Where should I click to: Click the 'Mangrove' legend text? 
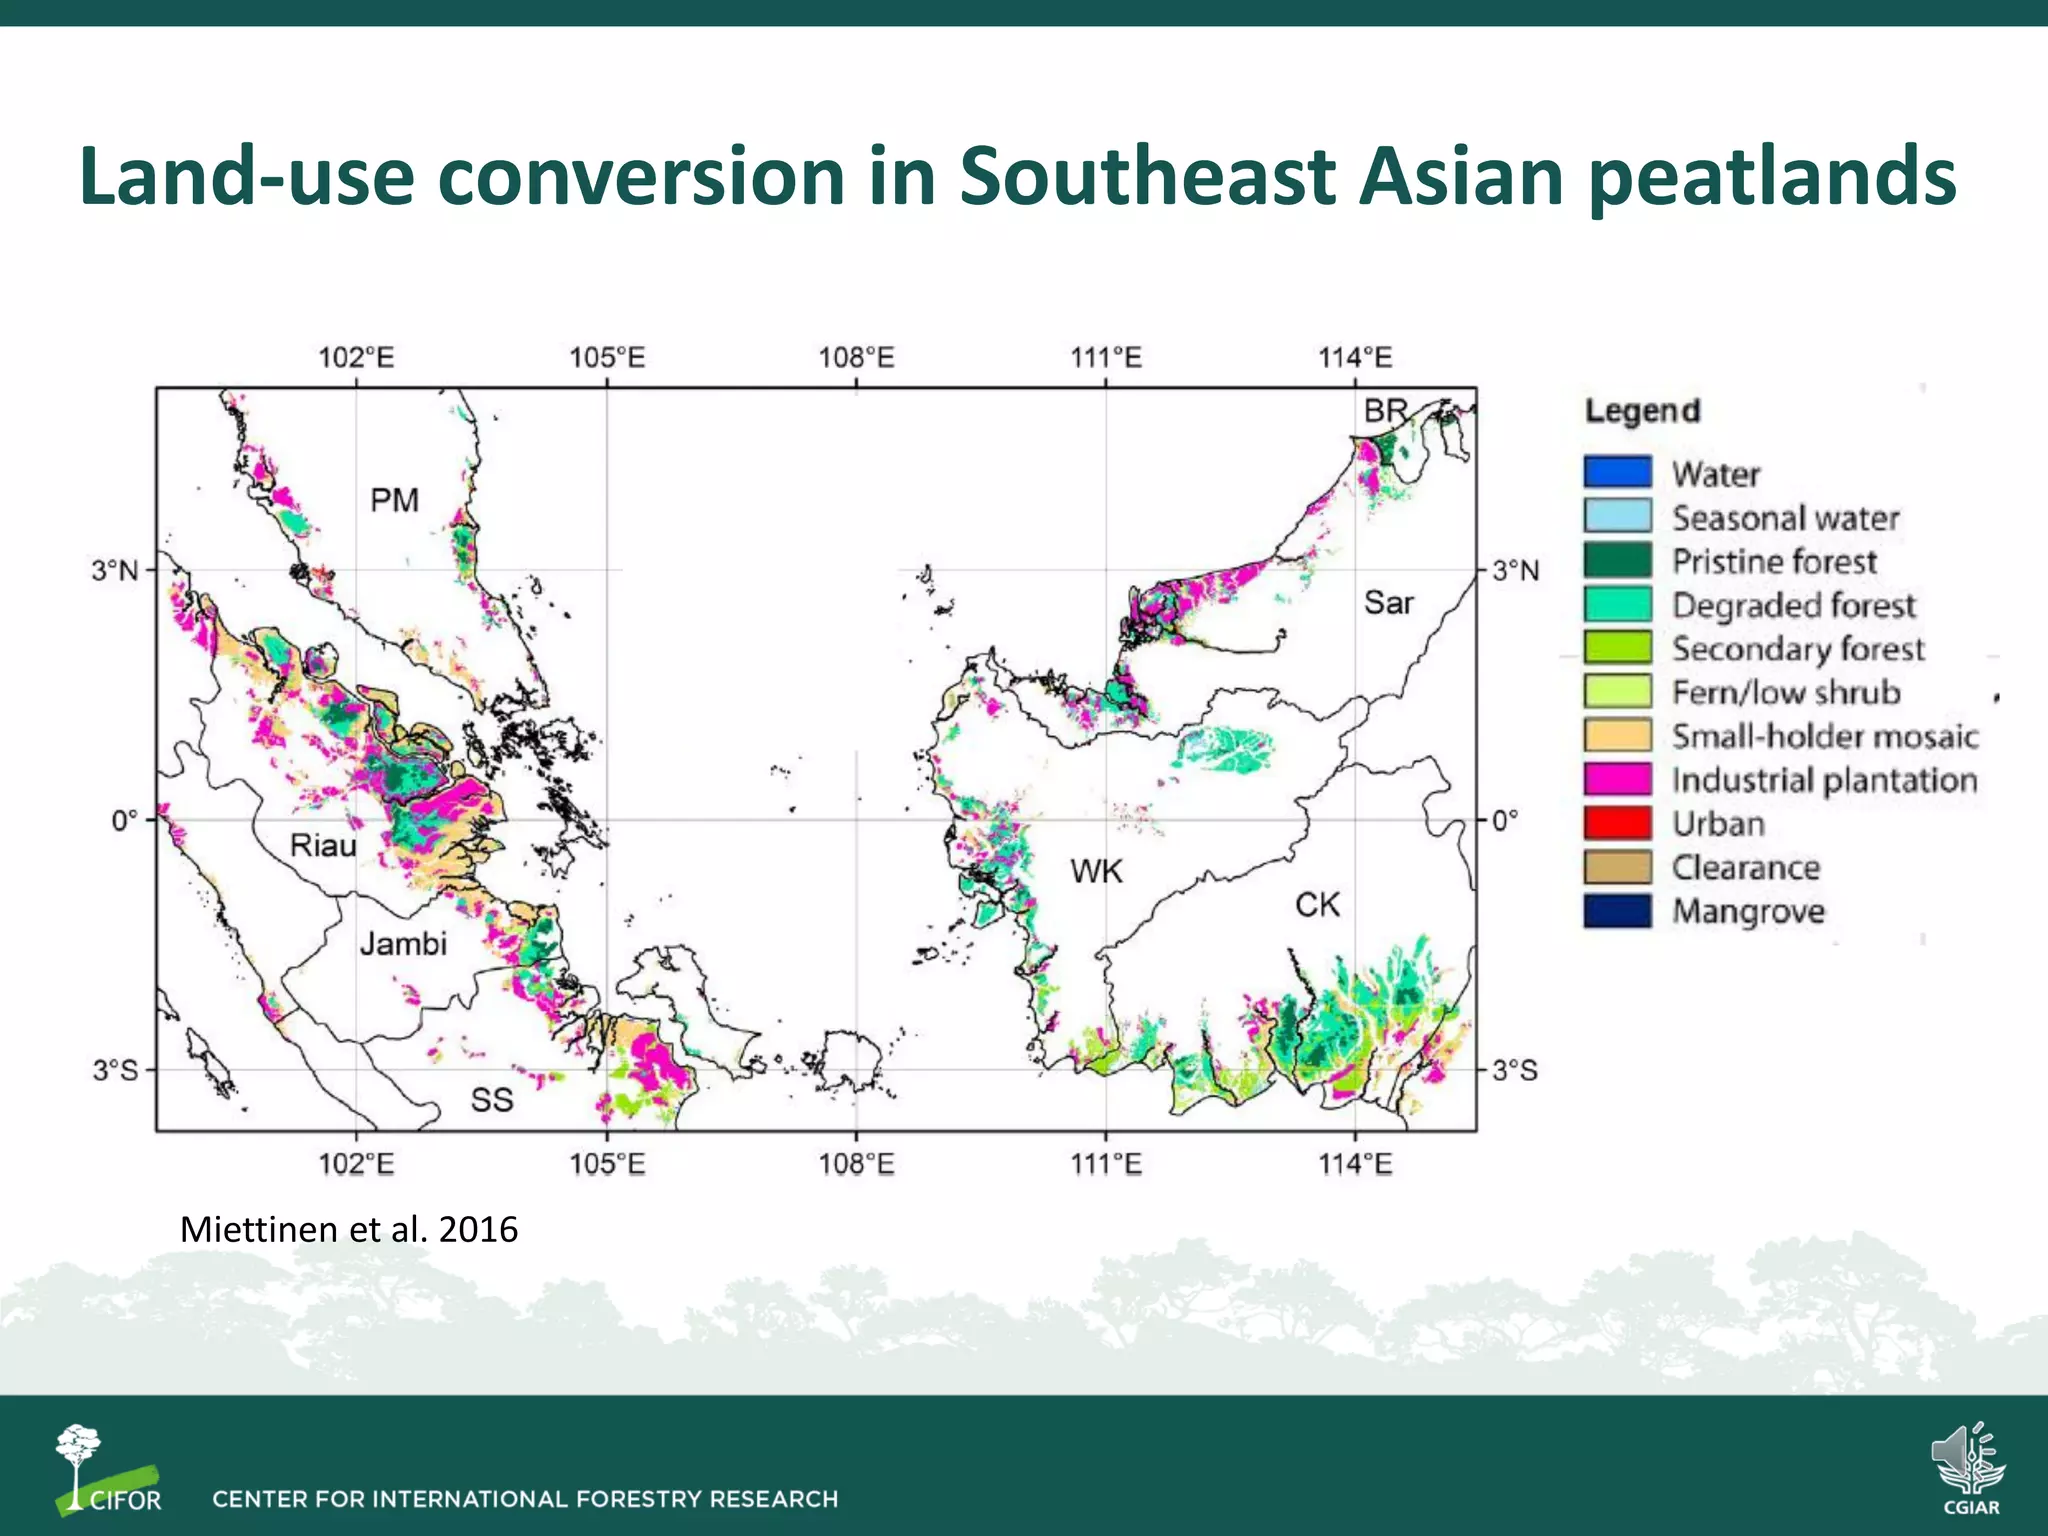click(1749, 912)
